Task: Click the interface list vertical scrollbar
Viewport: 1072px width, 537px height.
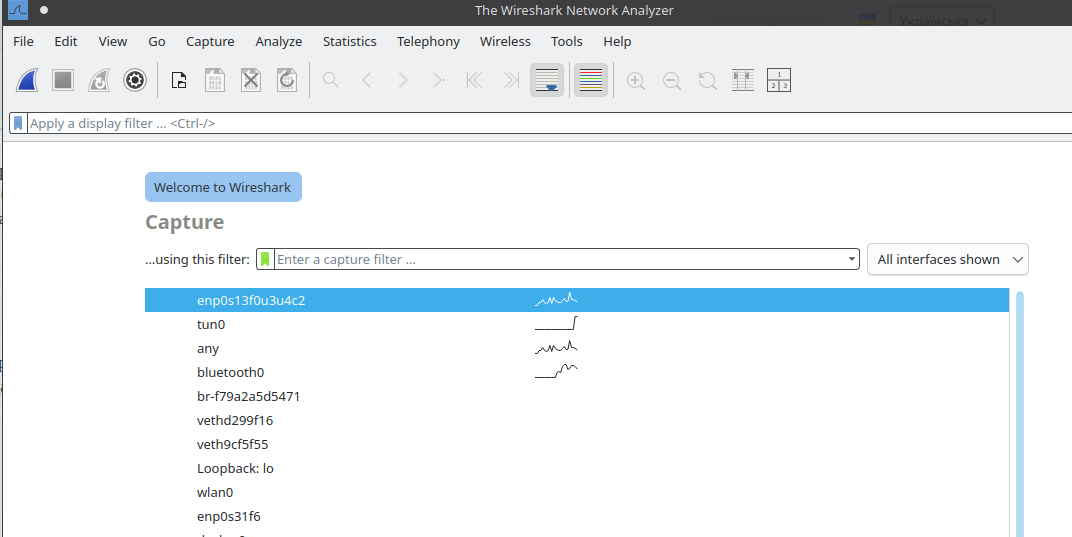Action: [1020, 414]
